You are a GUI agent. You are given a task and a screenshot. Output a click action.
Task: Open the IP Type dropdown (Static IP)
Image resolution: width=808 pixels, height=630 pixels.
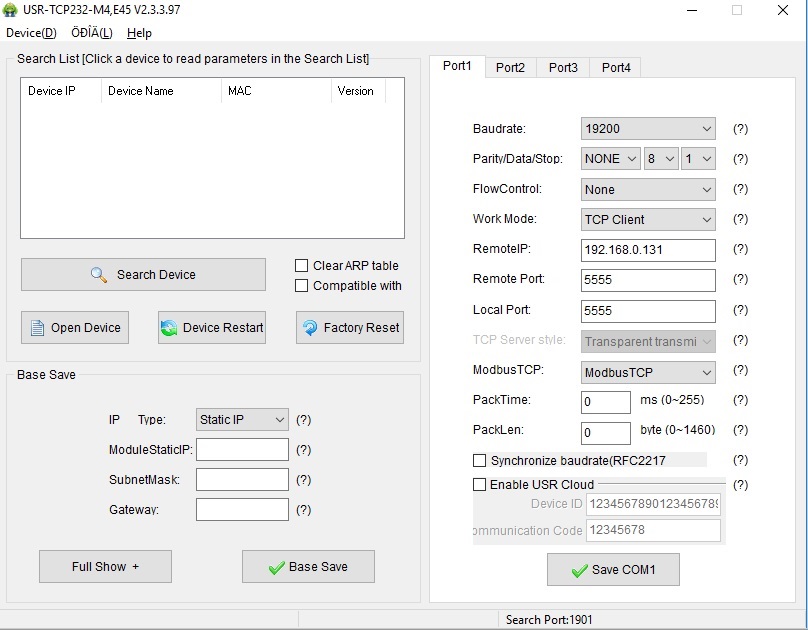pyautogui.click(x=242, y=420)
